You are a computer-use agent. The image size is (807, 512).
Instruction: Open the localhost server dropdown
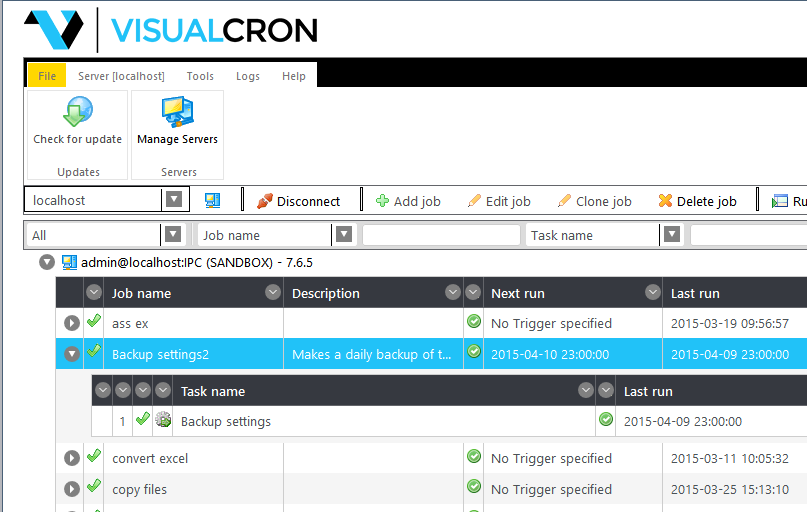click(174, 200)
